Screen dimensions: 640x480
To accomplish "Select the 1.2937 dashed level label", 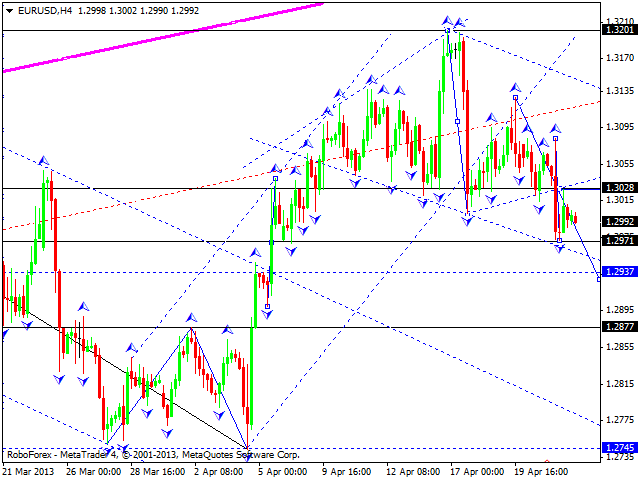I will (618, 272).
